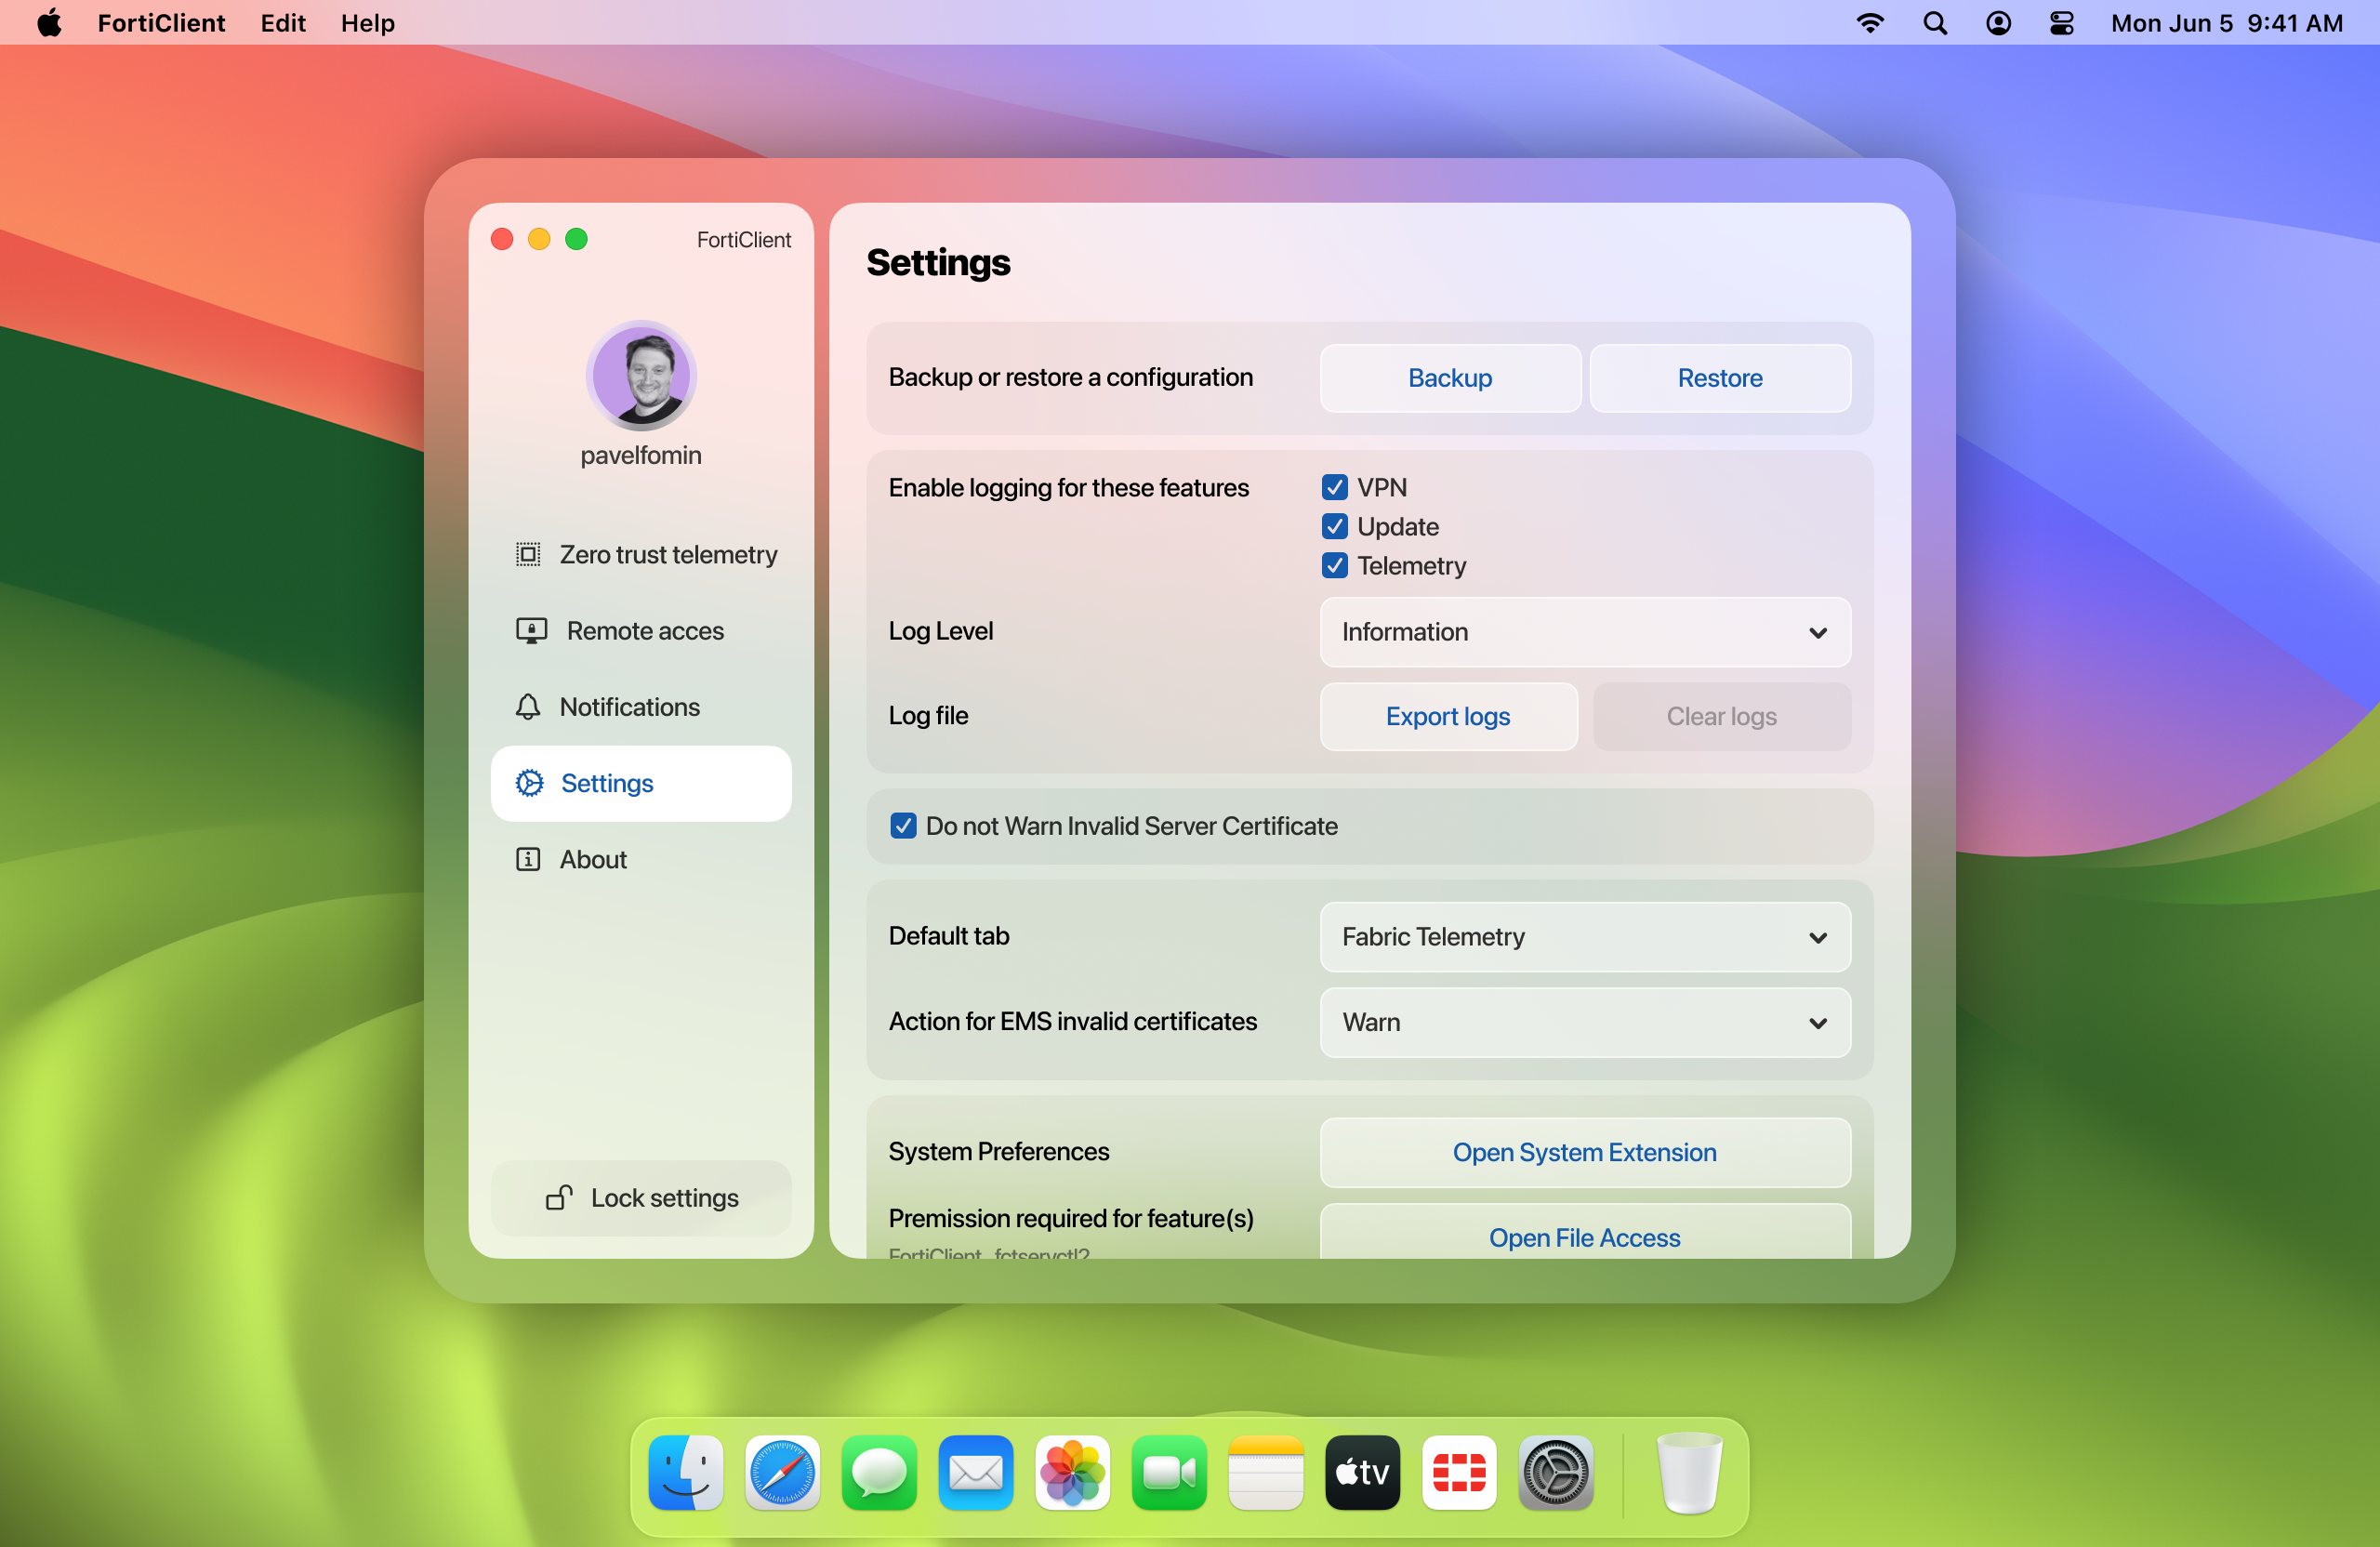The image size is (2380, 1547).
Task: Toggle Do not Warn Invalid Server Certificate
Action: click(x=903, y=826)
